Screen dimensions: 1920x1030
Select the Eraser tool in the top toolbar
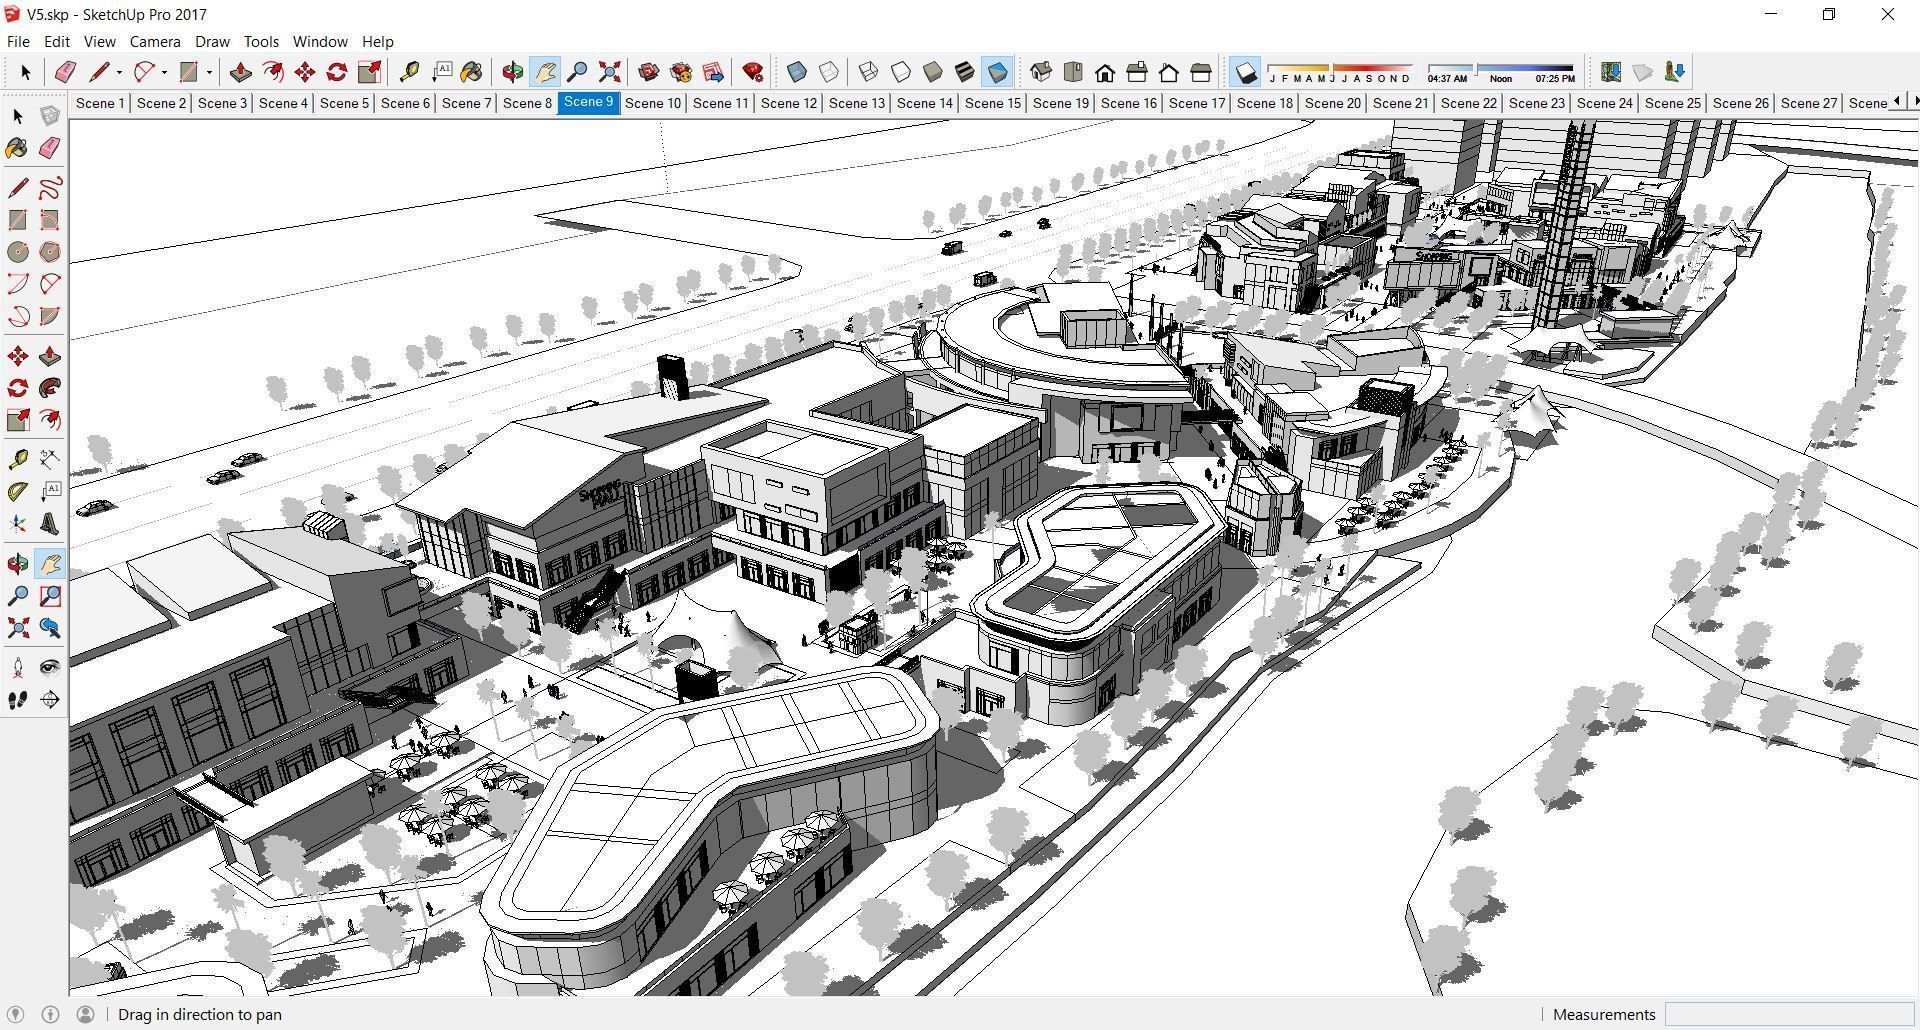point(65,72)
